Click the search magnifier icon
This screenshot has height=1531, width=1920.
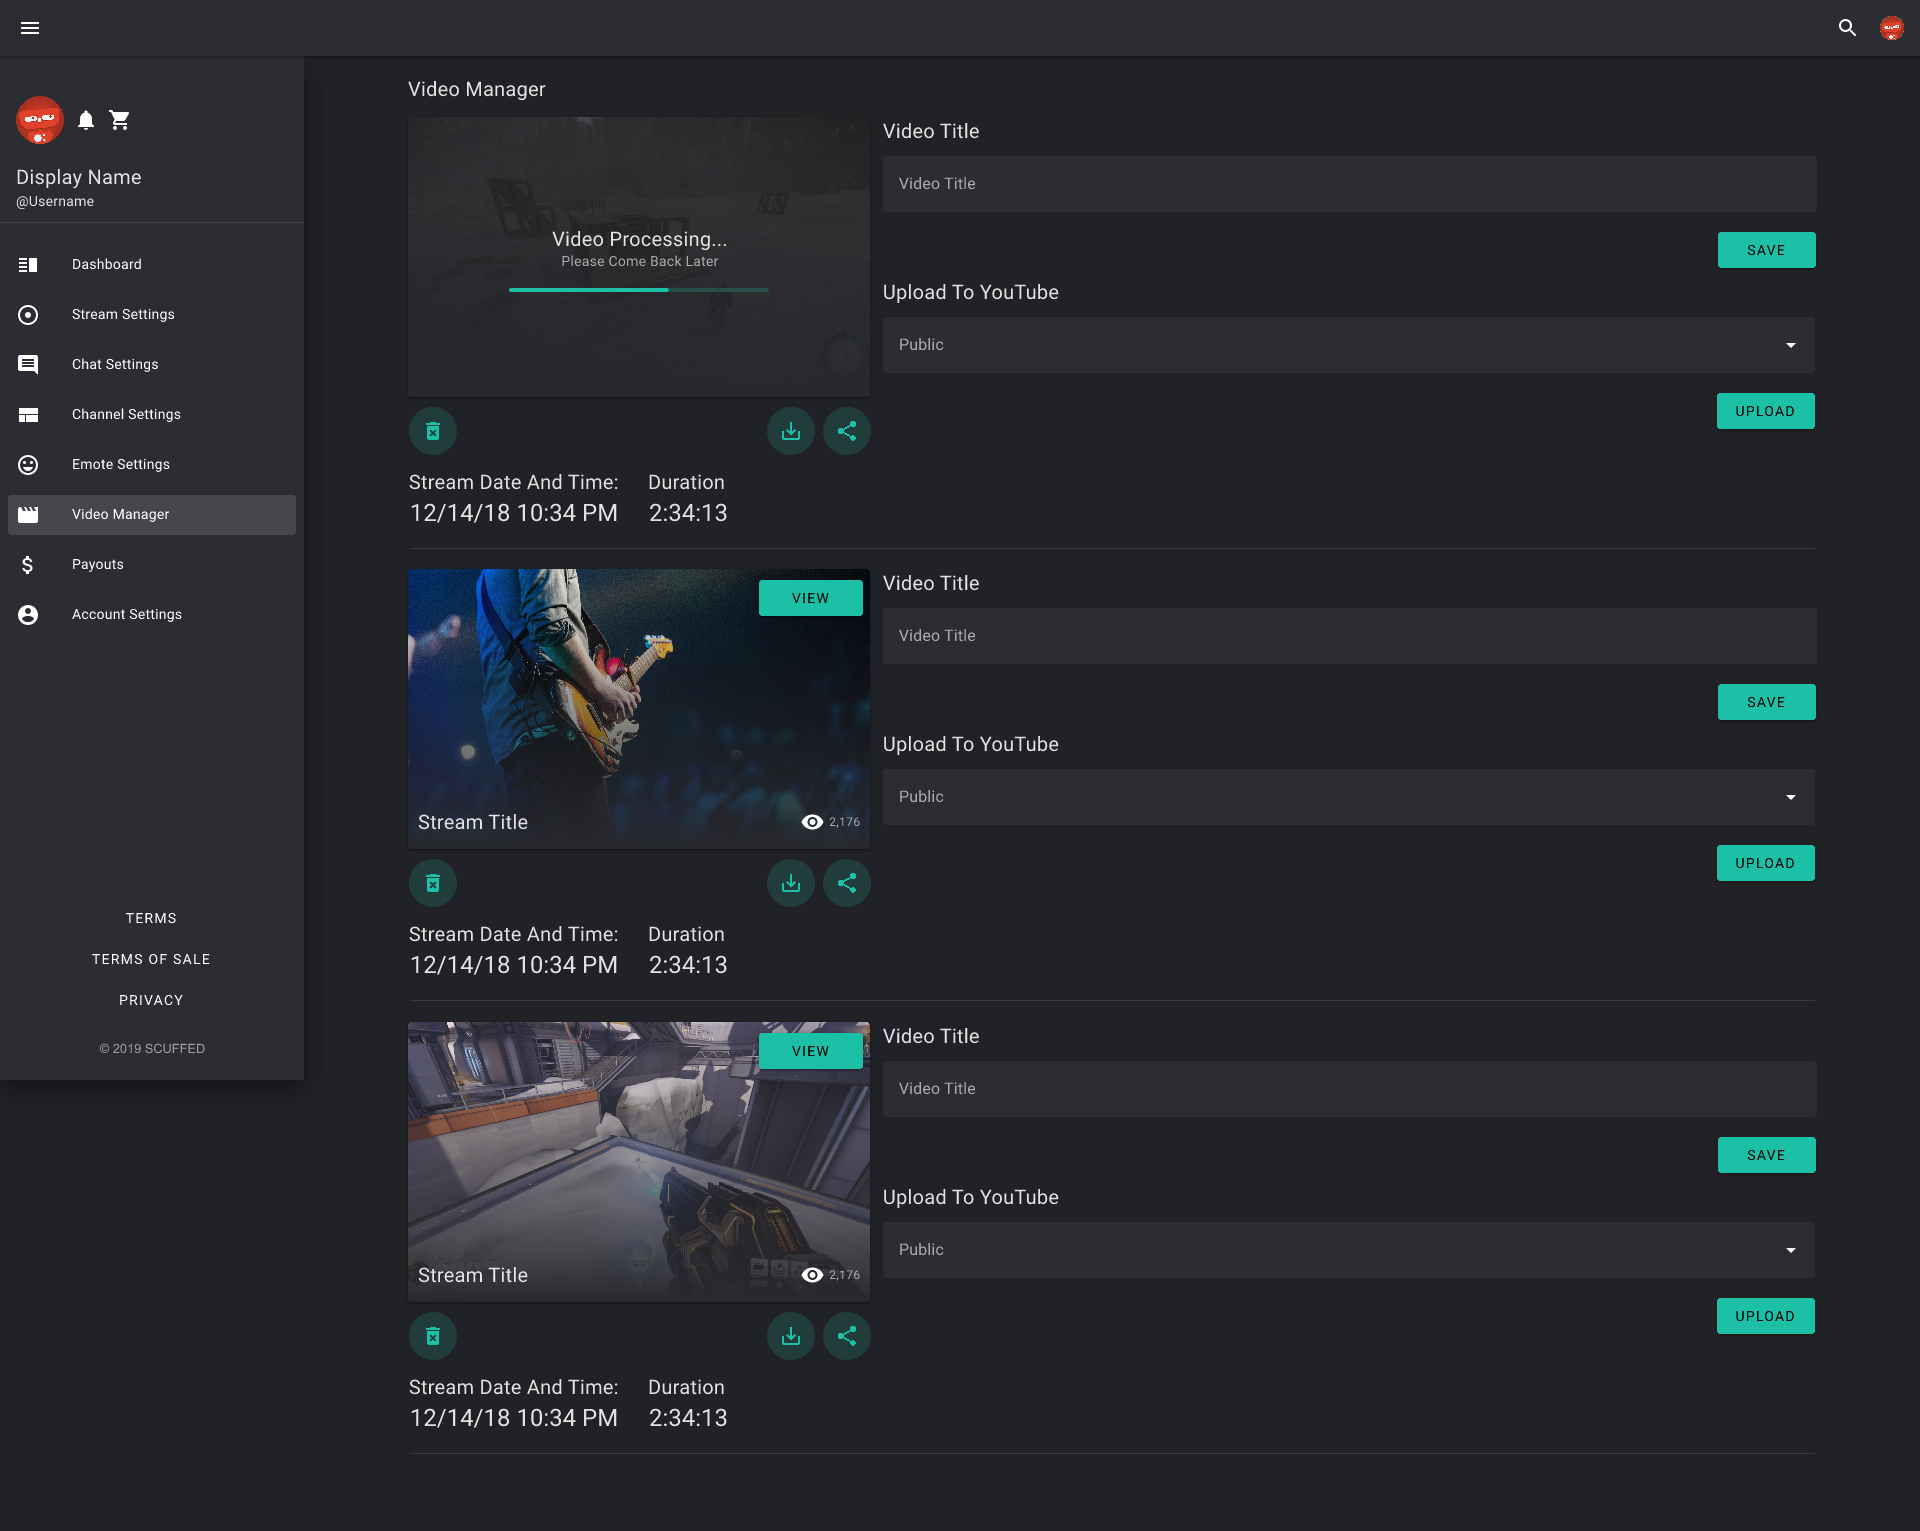1847,28
